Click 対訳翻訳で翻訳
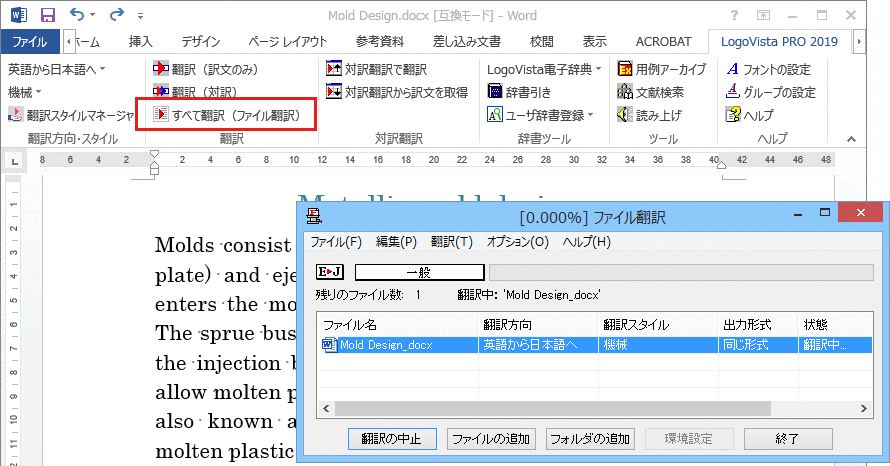Screen dimensions: 890x466 tap(376, 69)
